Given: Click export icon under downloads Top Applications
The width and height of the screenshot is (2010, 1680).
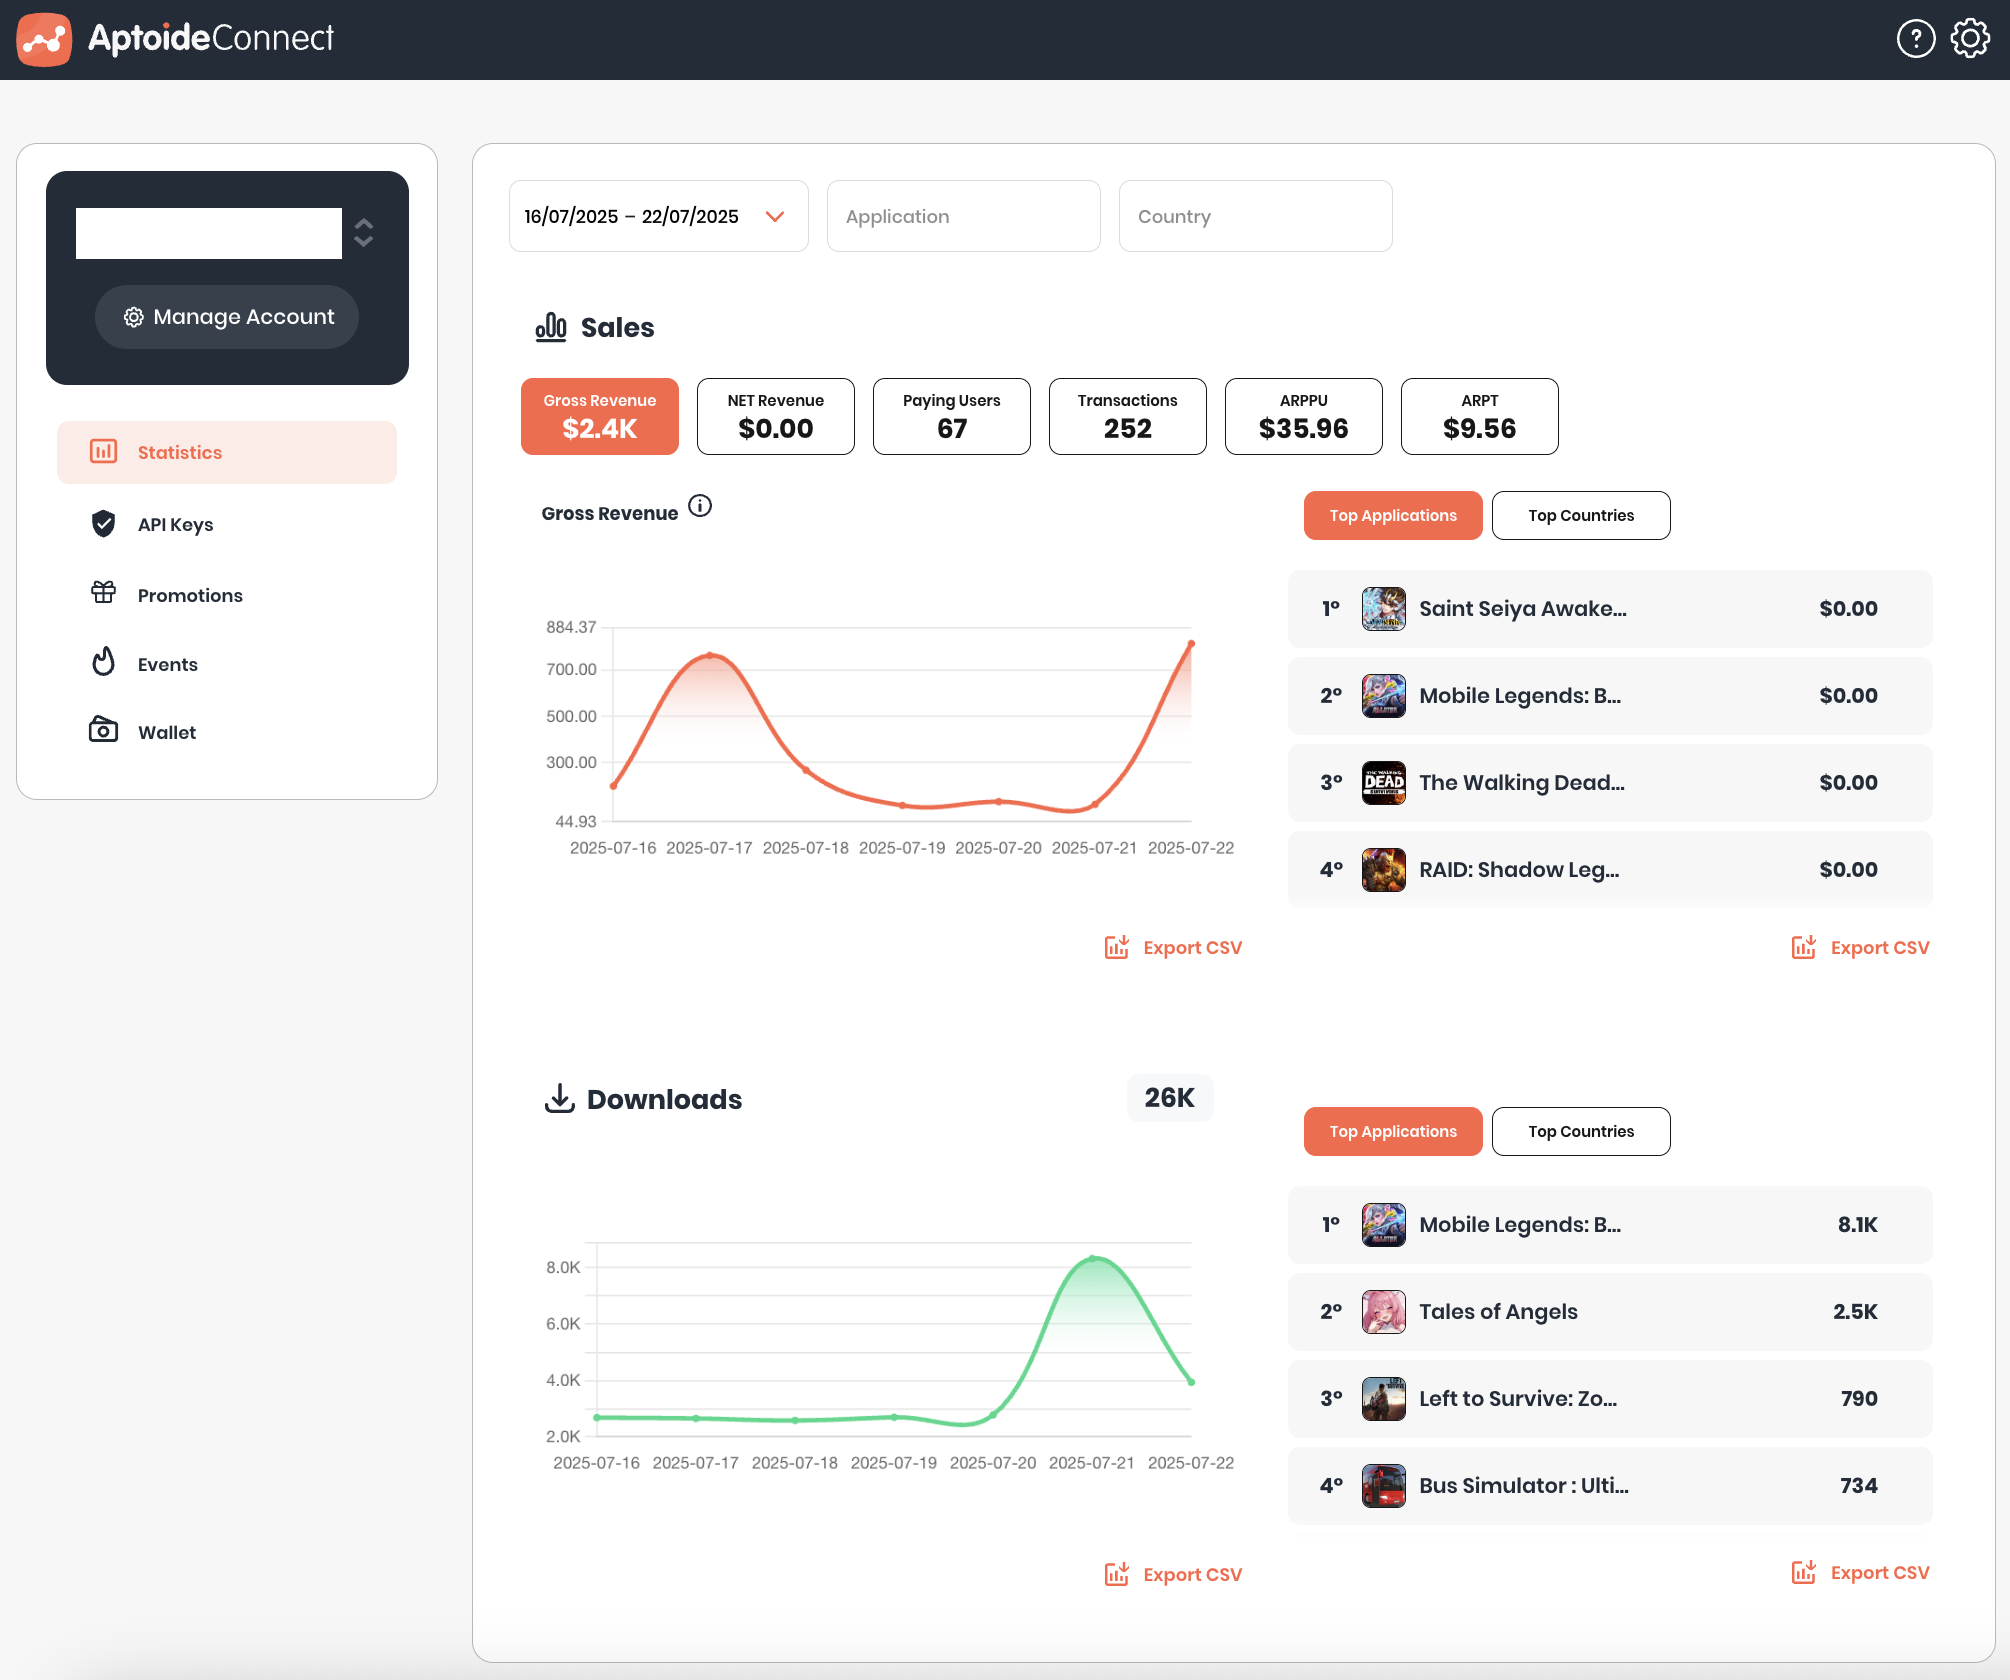Looking at the screenshot, I should tap(1804, 1572).
